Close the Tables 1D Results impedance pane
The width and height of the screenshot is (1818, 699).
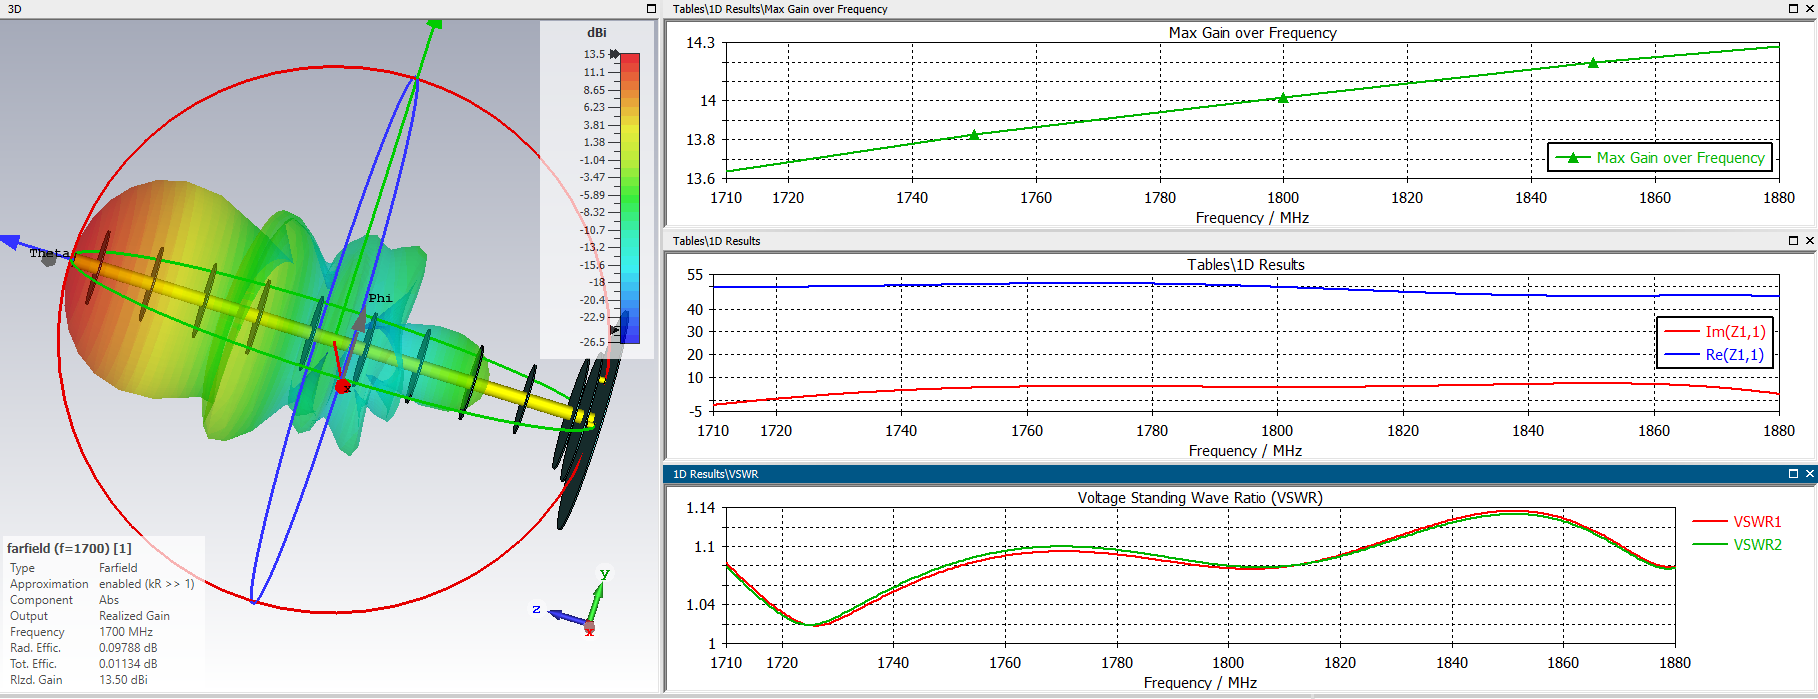[1809, 241]
